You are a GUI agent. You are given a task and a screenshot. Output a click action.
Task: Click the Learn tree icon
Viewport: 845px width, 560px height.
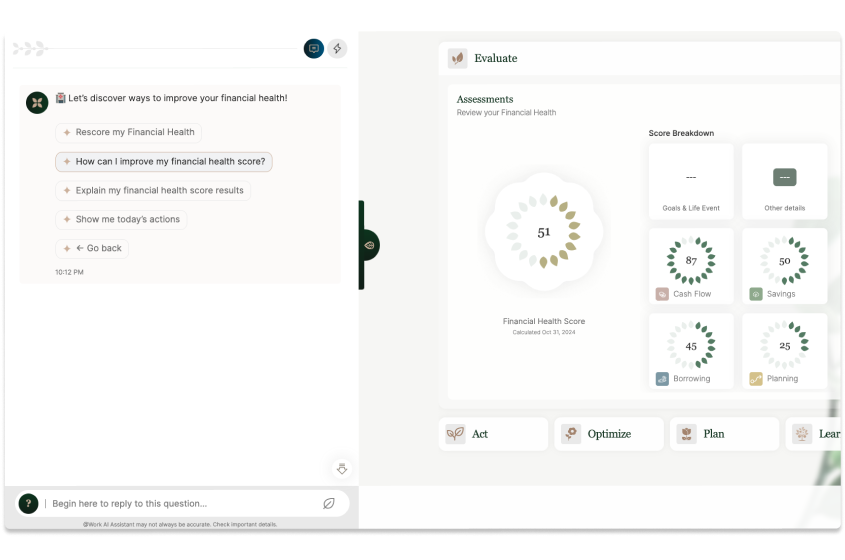click(x=802, y=434)
